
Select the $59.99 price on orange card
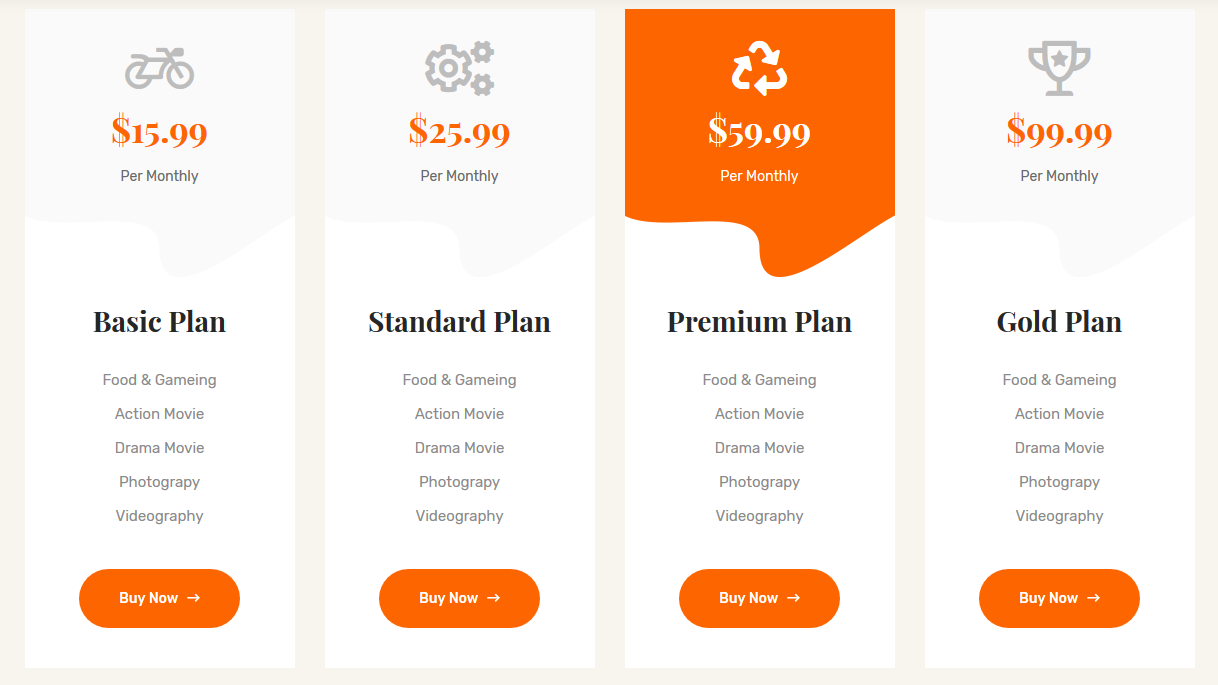[760, 132]
